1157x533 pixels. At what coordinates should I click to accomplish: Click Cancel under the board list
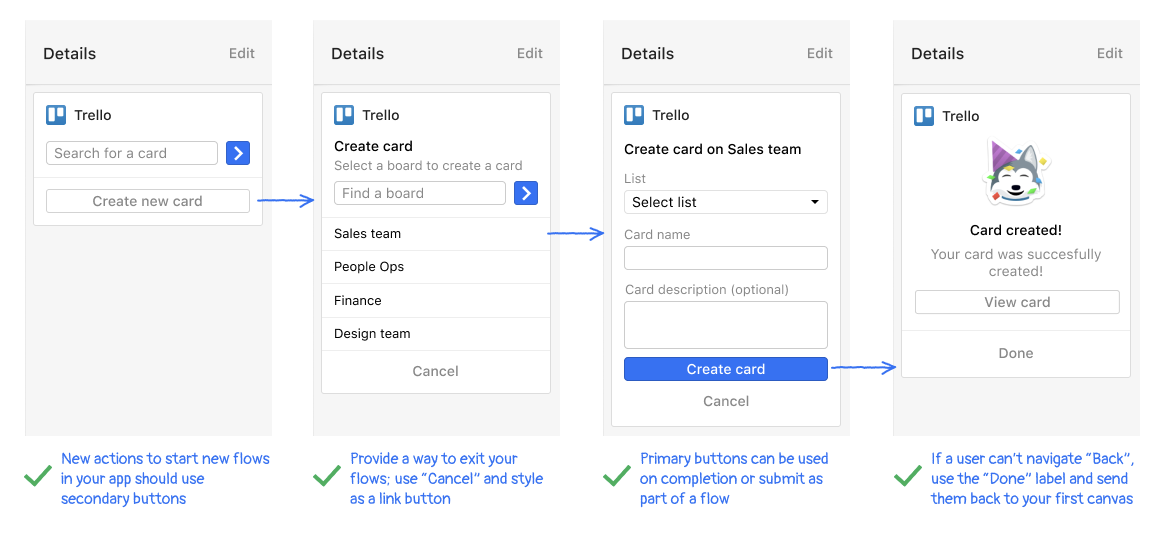435,371
